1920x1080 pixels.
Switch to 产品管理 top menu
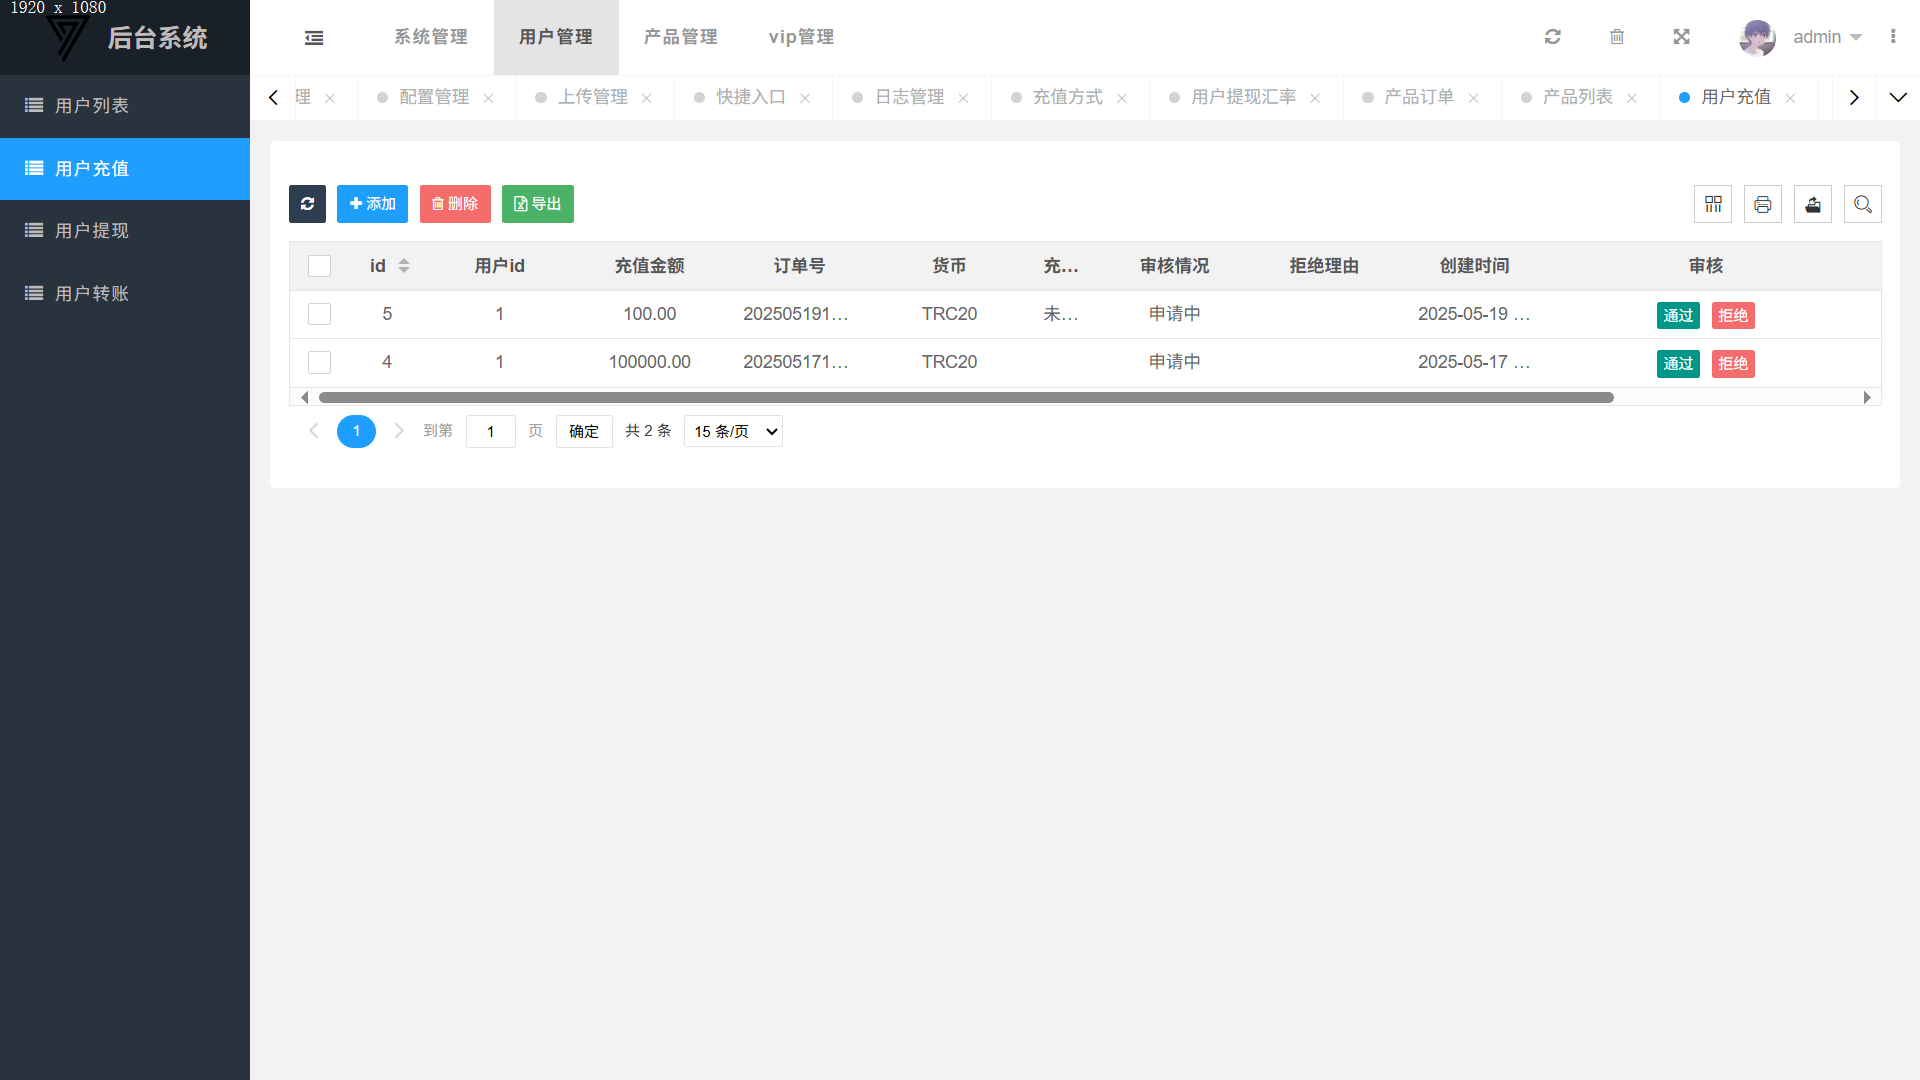680,37
